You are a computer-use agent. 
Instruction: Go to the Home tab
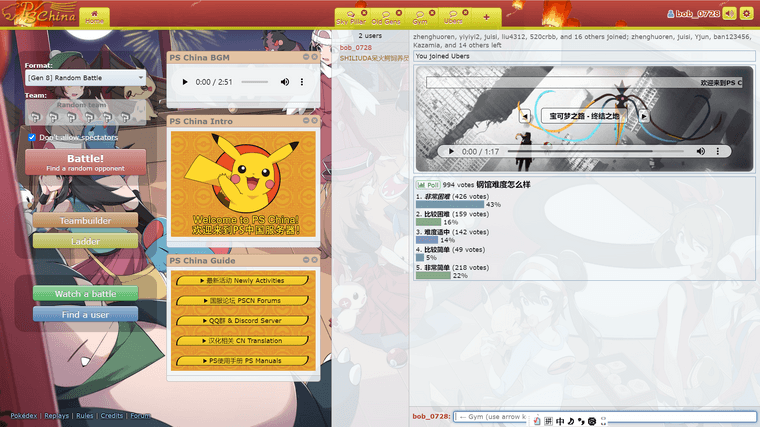94,17
